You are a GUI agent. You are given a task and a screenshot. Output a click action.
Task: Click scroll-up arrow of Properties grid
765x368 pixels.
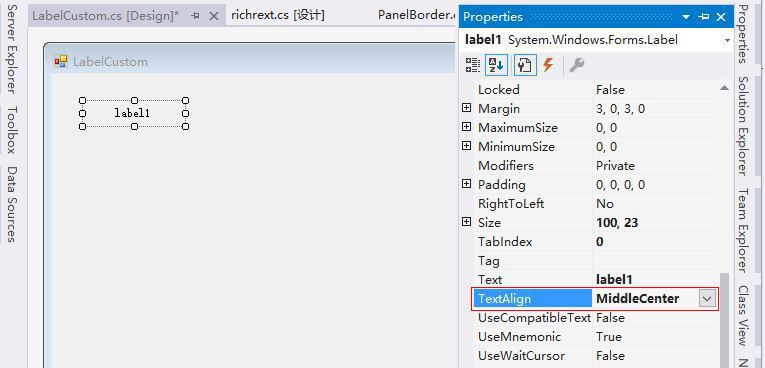click(x=725, y=88)
